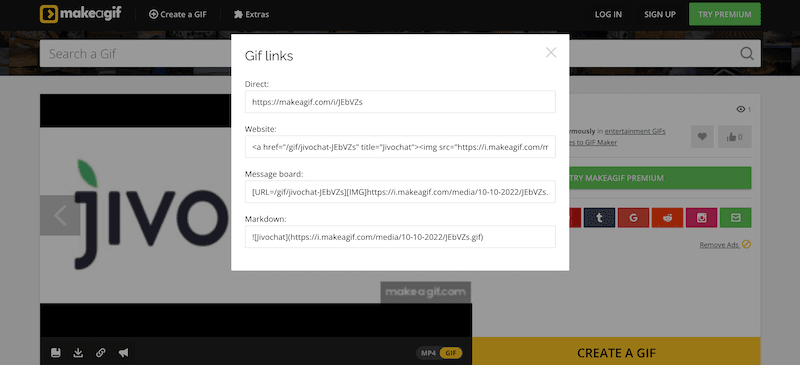Switch format to MP4
Screen dimensions: 800x365
click(x=428, y=353)
